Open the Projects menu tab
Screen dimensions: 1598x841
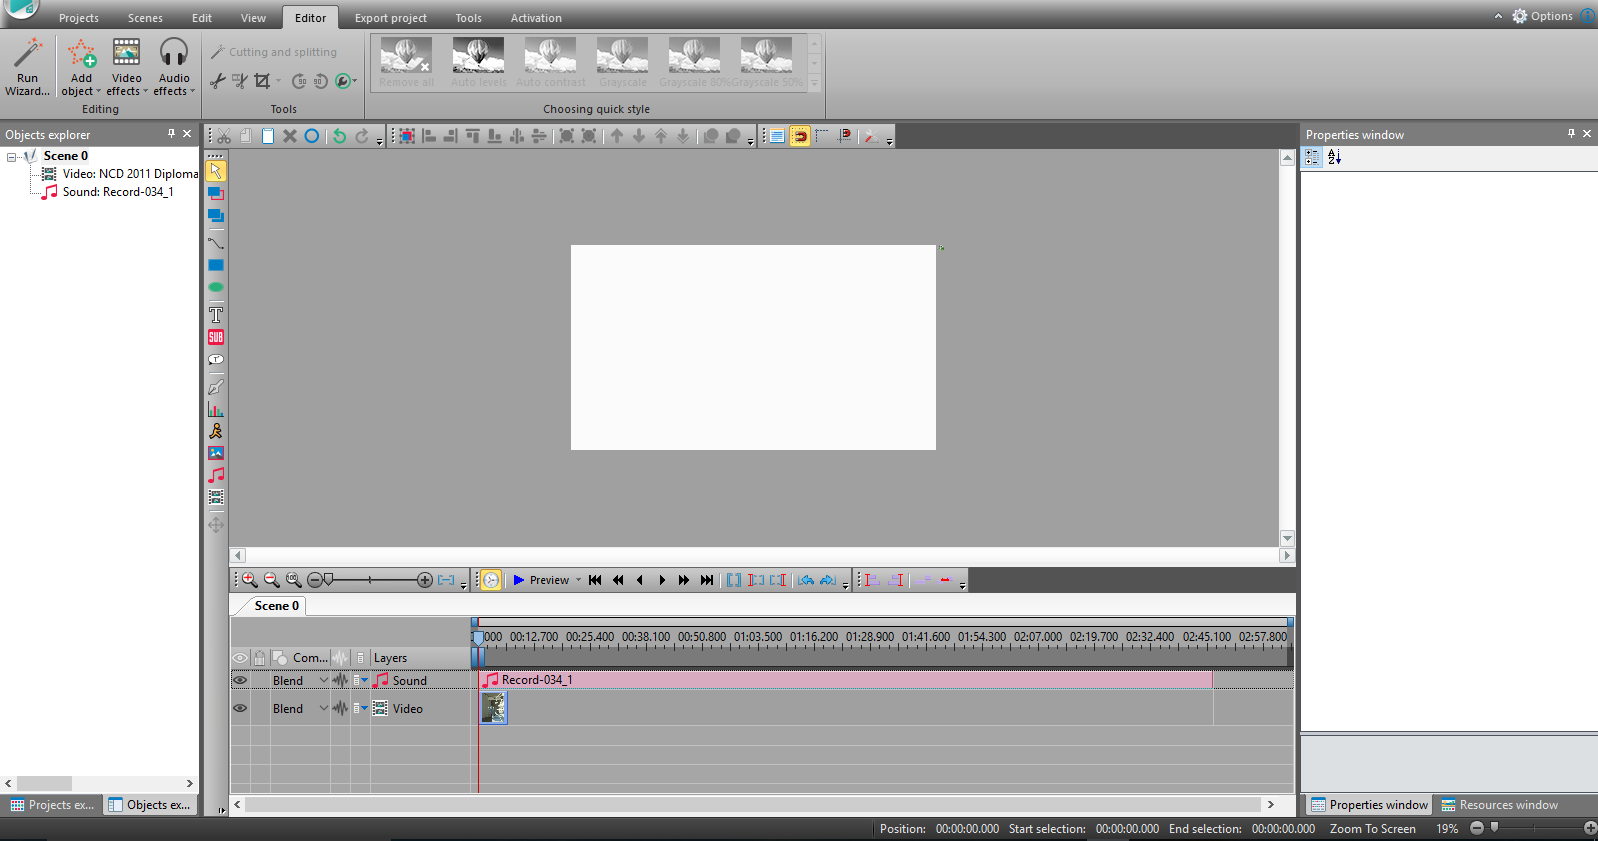79,18
